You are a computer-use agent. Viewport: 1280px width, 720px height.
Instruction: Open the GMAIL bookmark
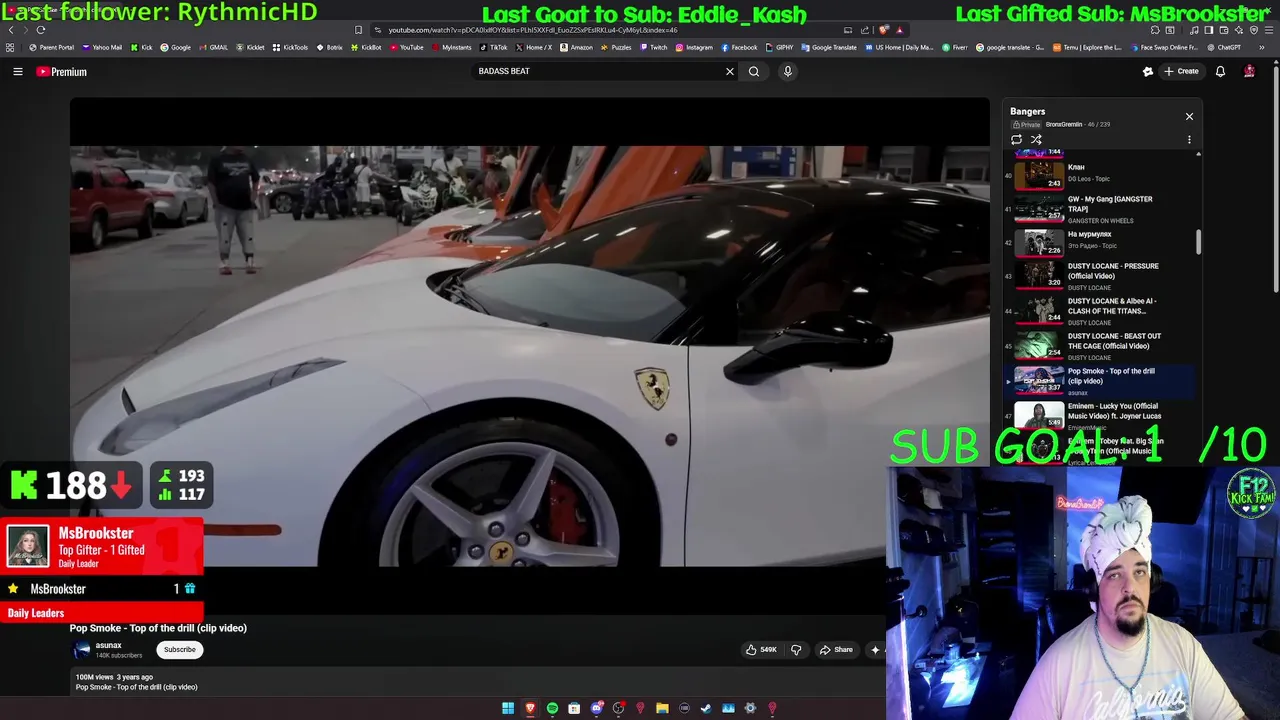[x=213, y=47]
